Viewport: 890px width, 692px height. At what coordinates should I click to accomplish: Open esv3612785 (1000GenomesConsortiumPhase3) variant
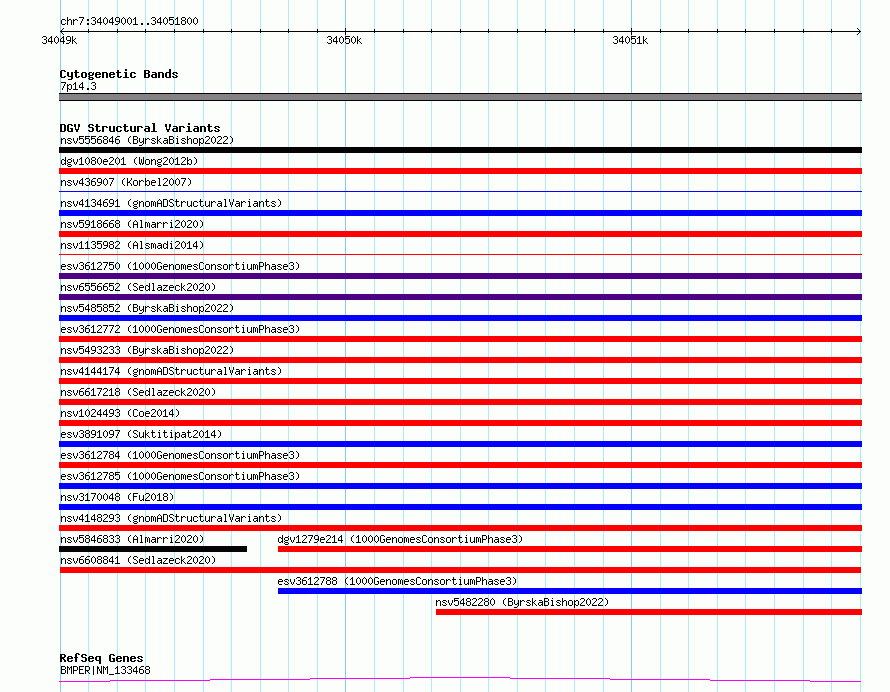click(180, 476)
